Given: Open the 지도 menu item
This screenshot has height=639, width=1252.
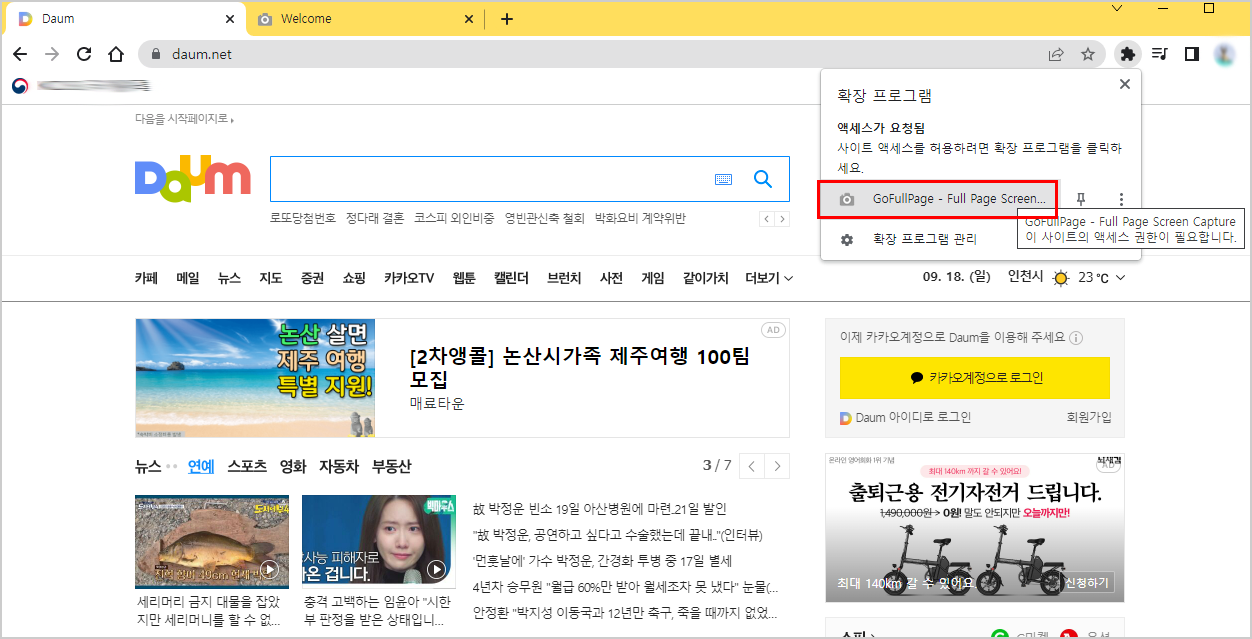Looking at the screenshot, I should (x=270, y=278).
